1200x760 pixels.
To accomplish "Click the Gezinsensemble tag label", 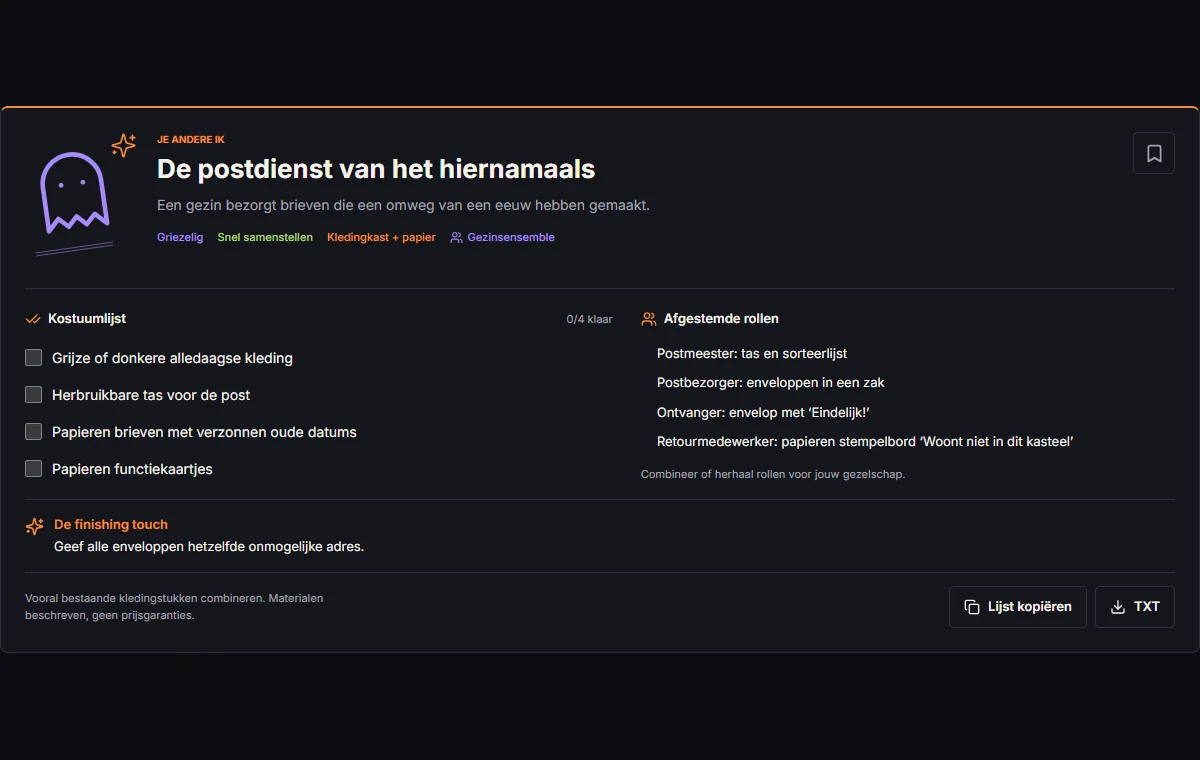I will click(x=511, y=238).
